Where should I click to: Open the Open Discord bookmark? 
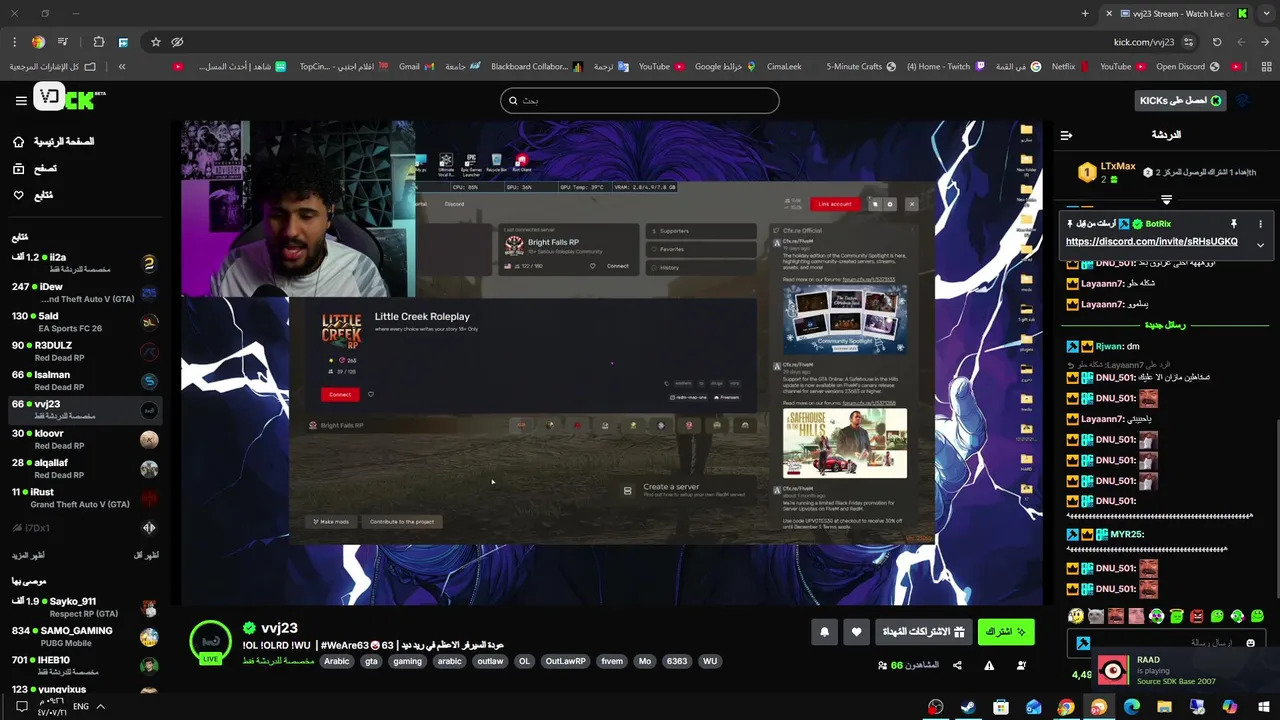[1187, 67]
